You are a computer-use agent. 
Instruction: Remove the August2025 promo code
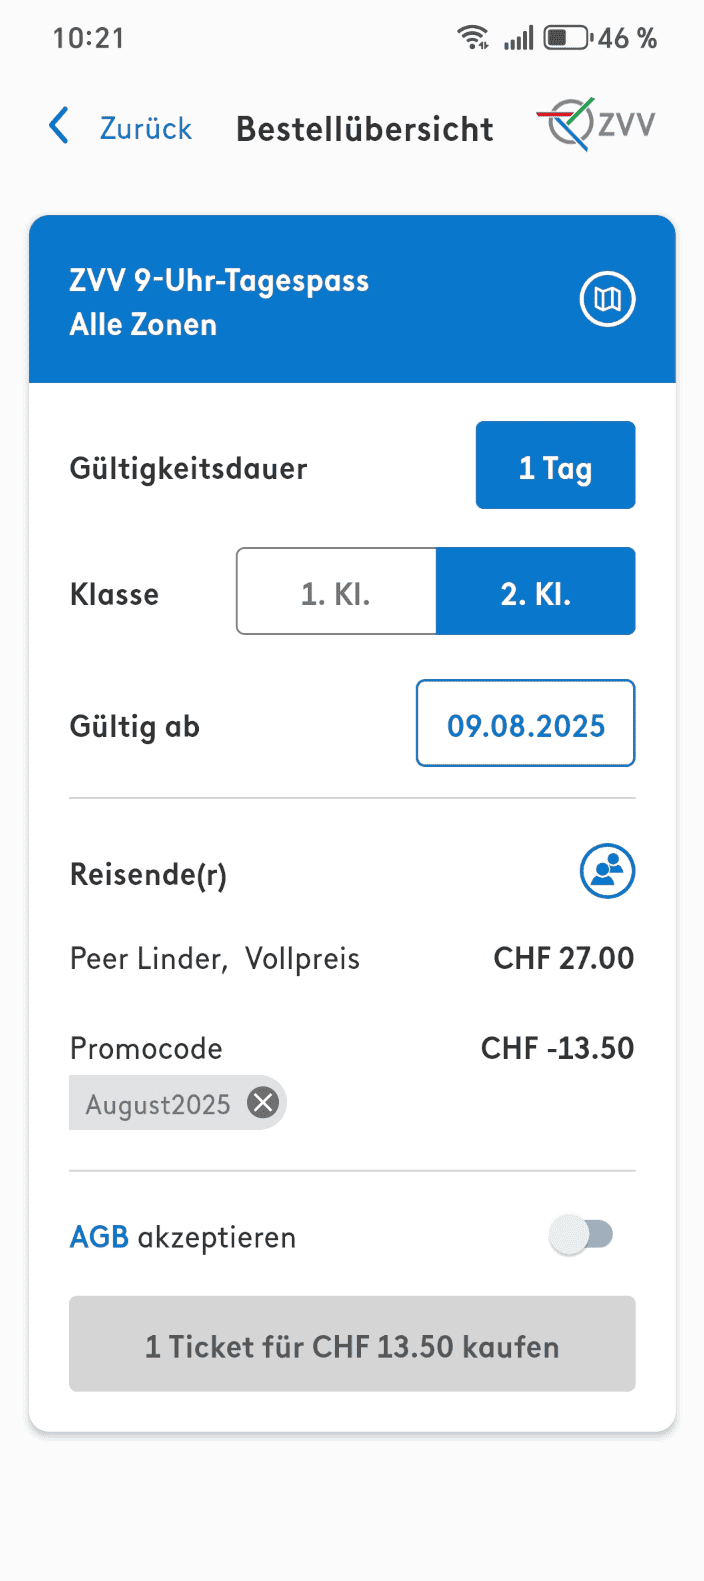(x=263, y=1103)
